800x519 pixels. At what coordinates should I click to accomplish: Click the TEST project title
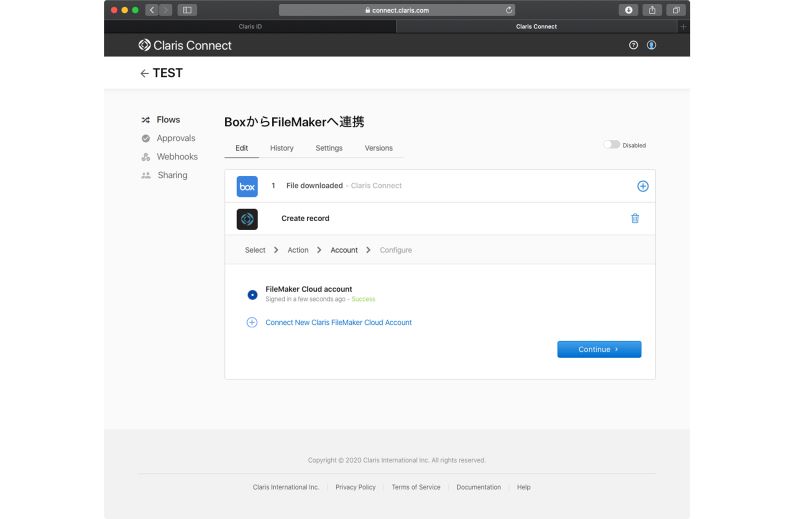[167, 73]
